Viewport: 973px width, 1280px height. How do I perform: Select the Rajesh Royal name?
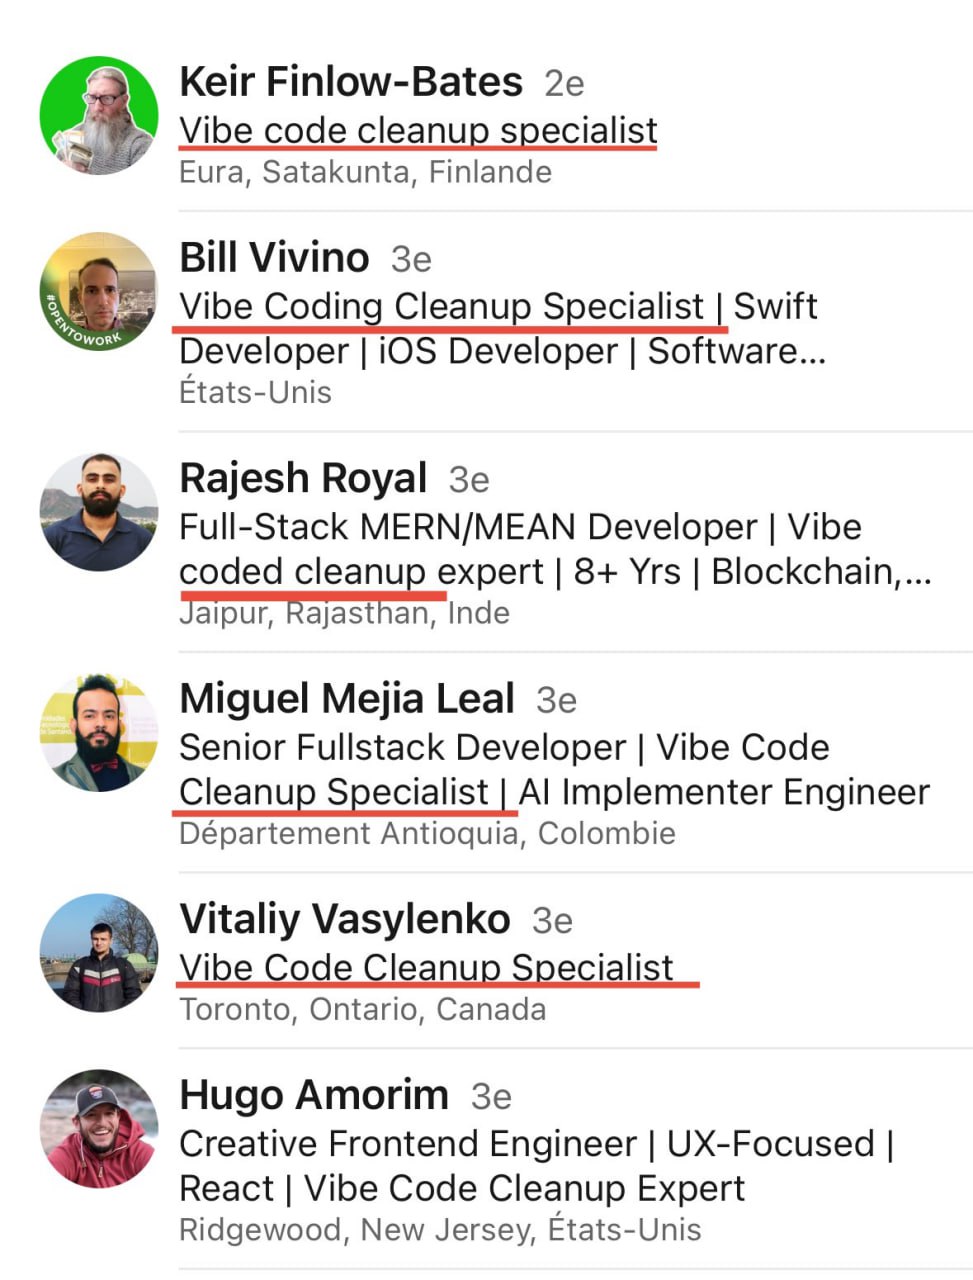point(303,478)
